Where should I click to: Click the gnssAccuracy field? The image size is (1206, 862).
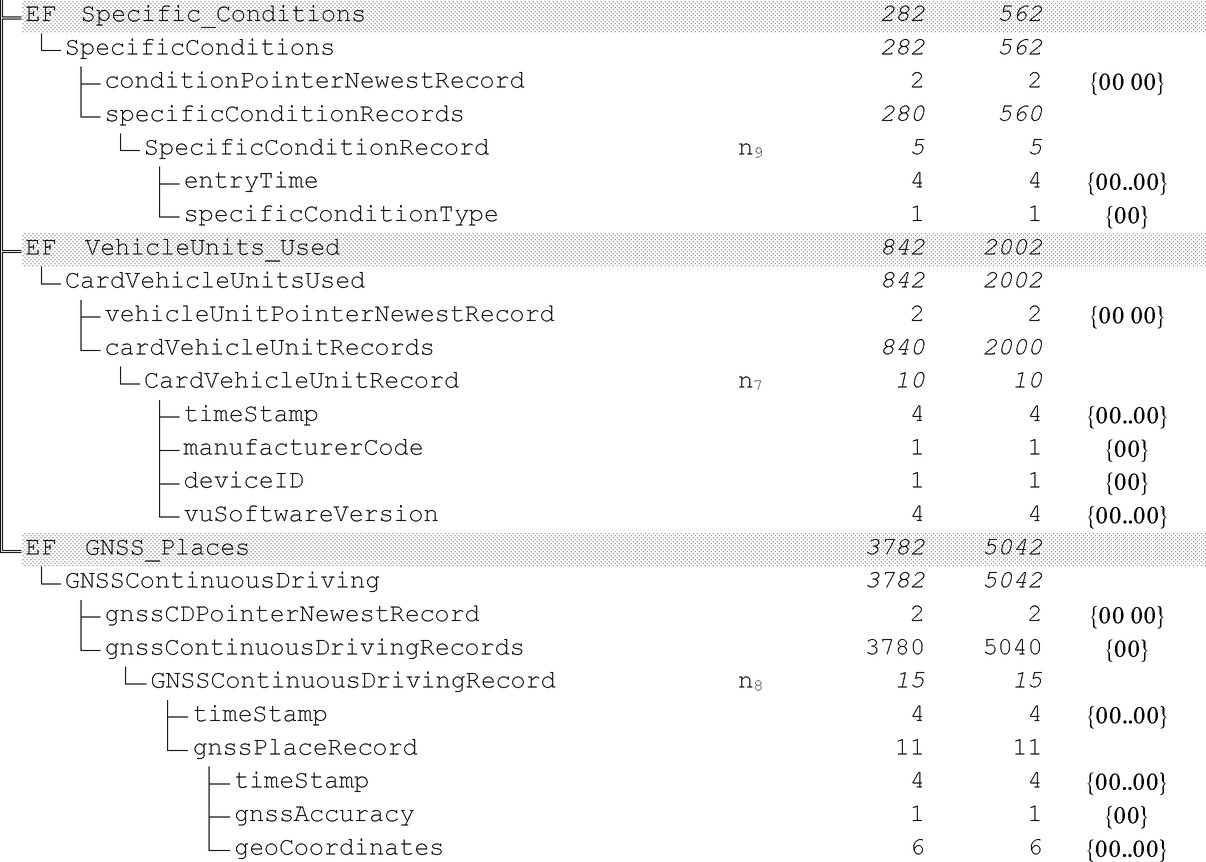(x=324, y=814)
